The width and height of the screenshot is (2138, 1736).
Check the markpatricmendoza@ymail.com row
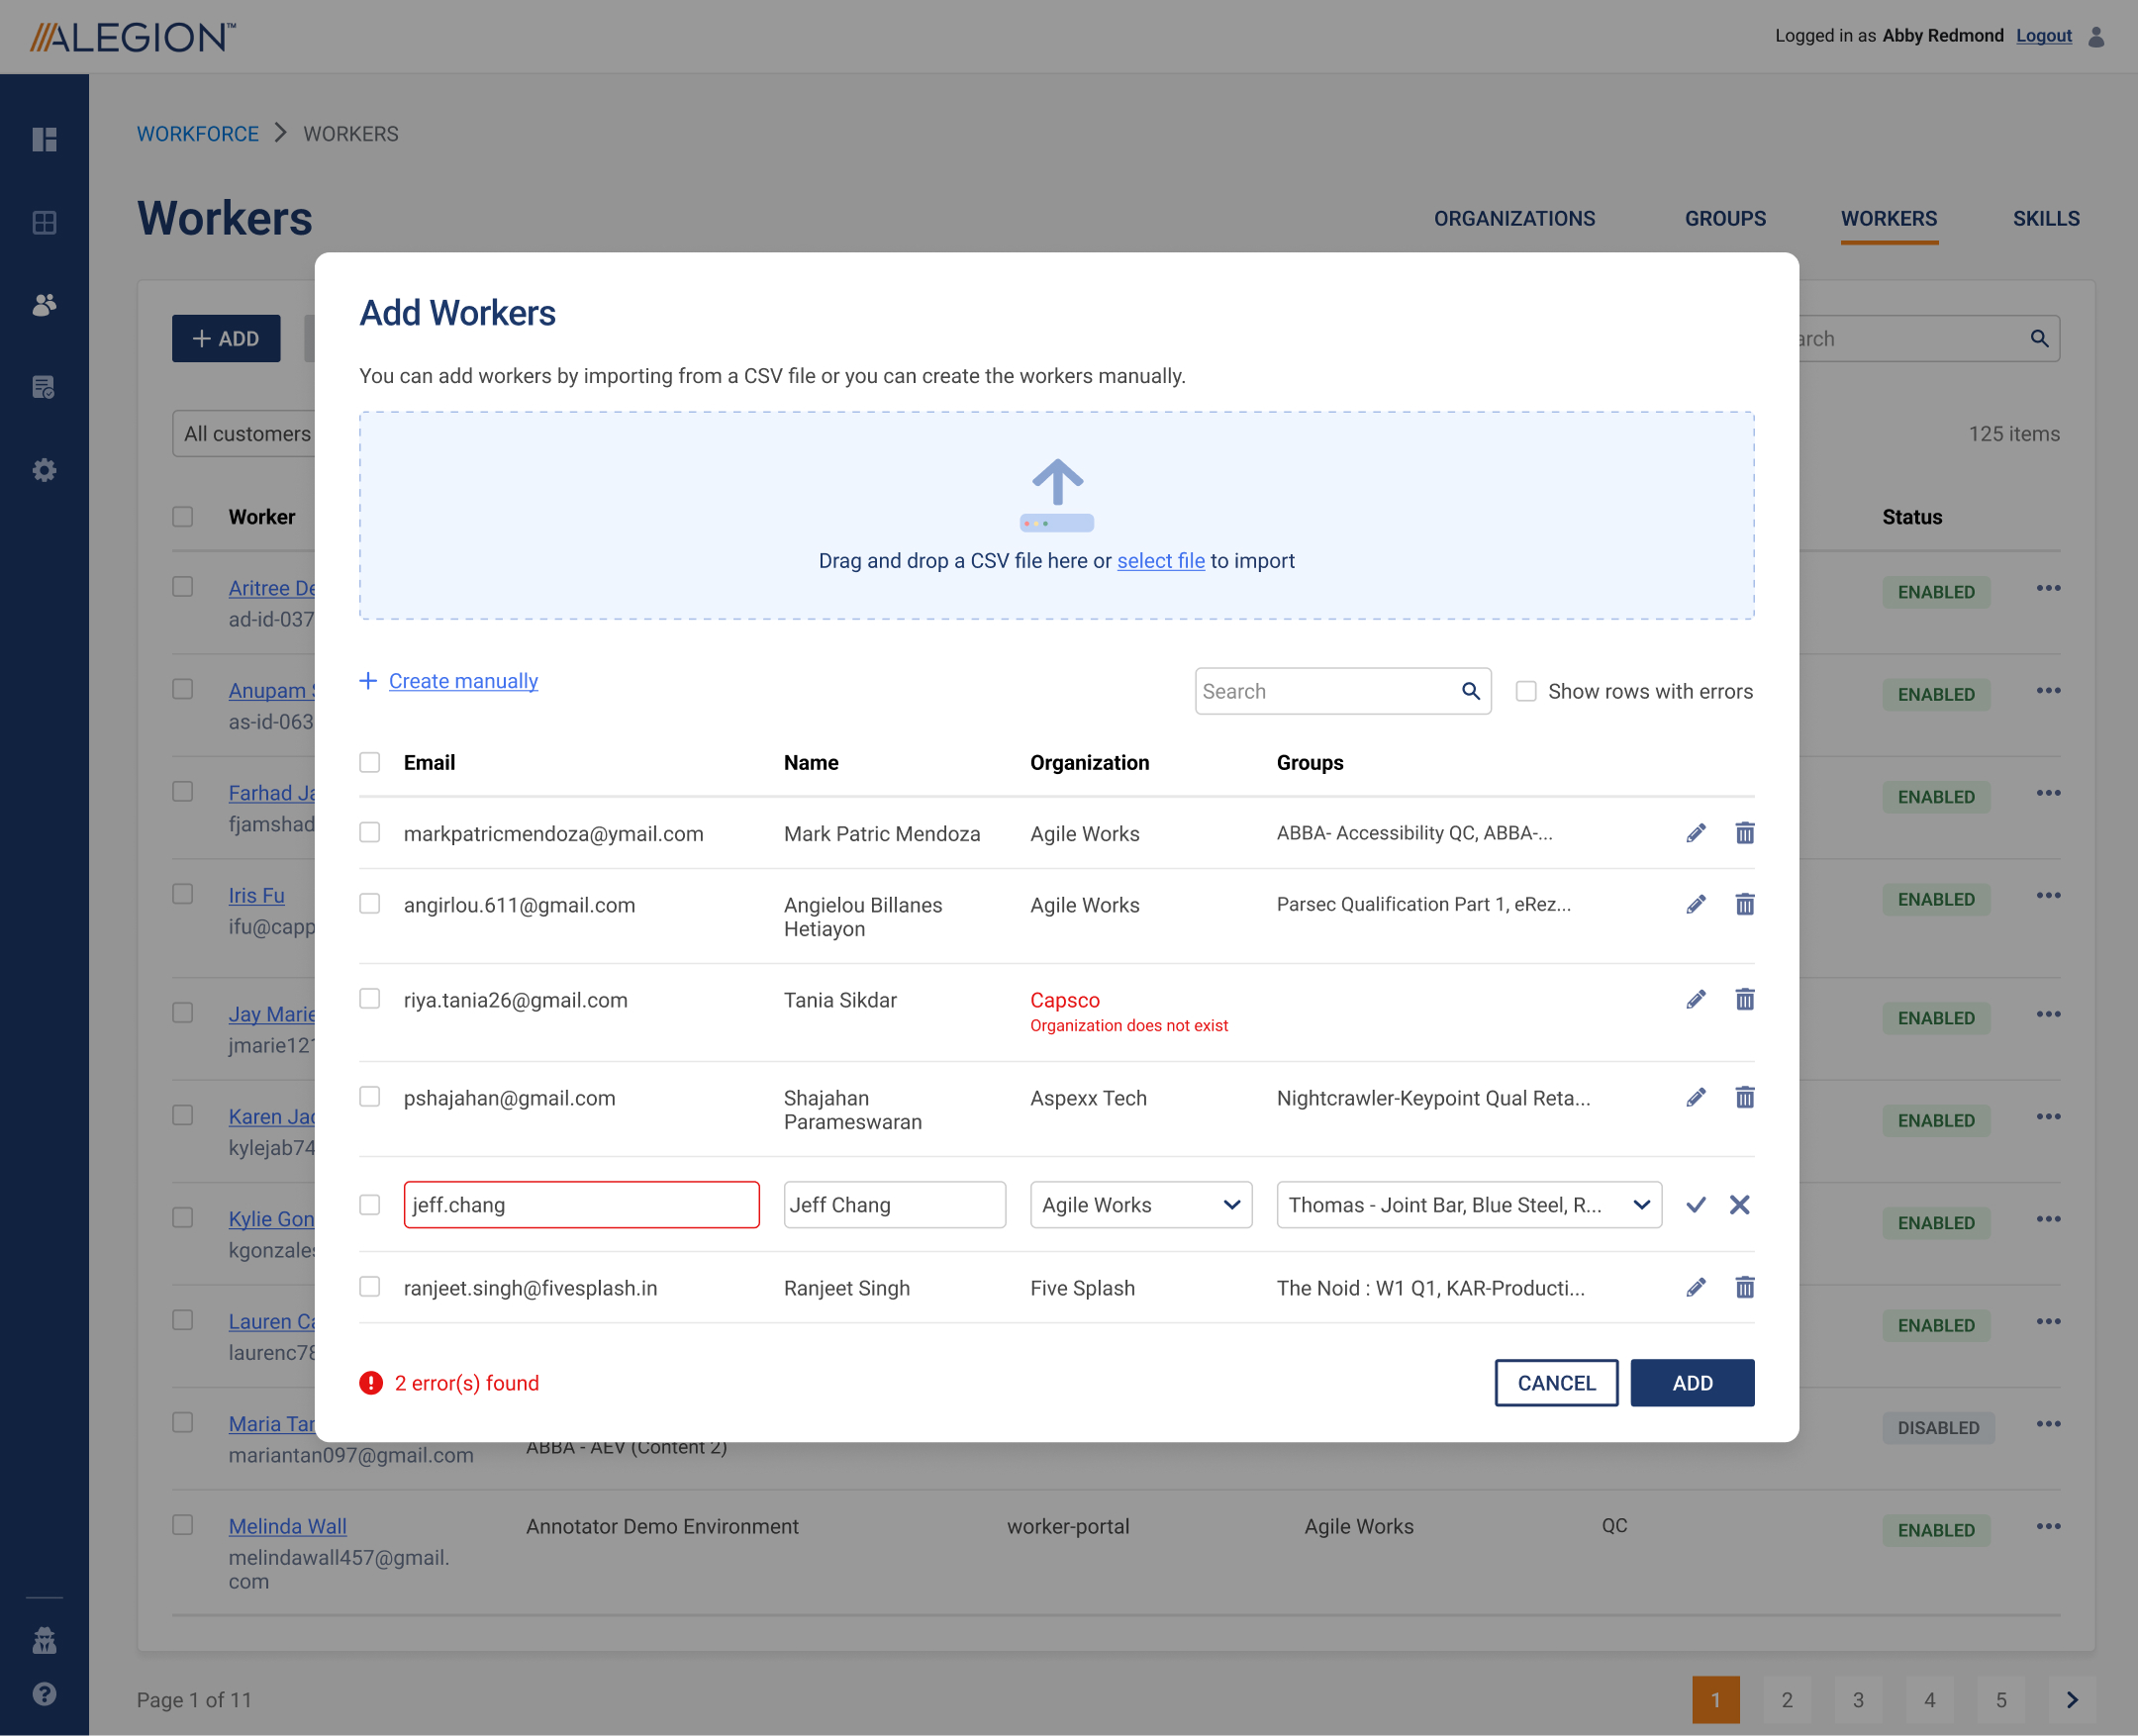tap(370, 832)
